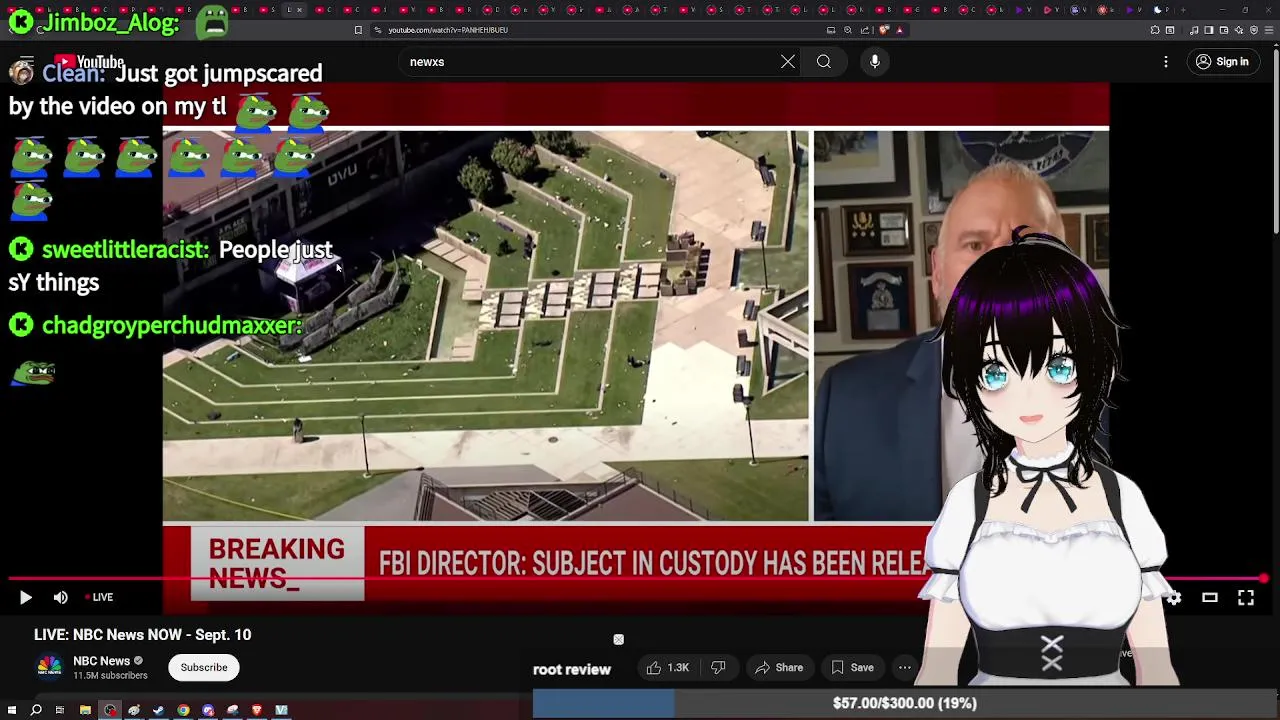Toggle Brave VPN shield icon
The height and width of the screenshot is (720, 1280).
click(1254, 30)
